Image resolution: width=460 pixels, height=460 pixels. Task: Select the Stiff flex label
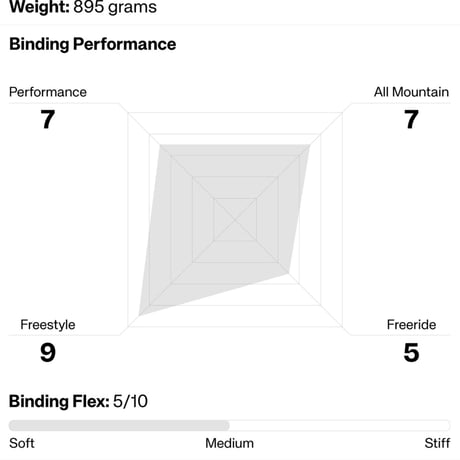point(437,443)
